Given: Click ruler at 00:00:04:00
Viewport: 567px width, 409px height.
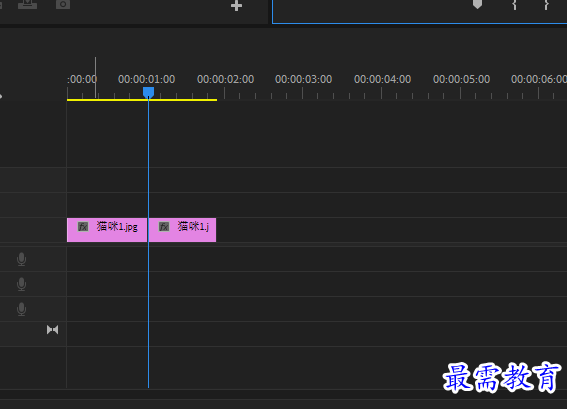Looking at the screenshot, I should (382, 79).
